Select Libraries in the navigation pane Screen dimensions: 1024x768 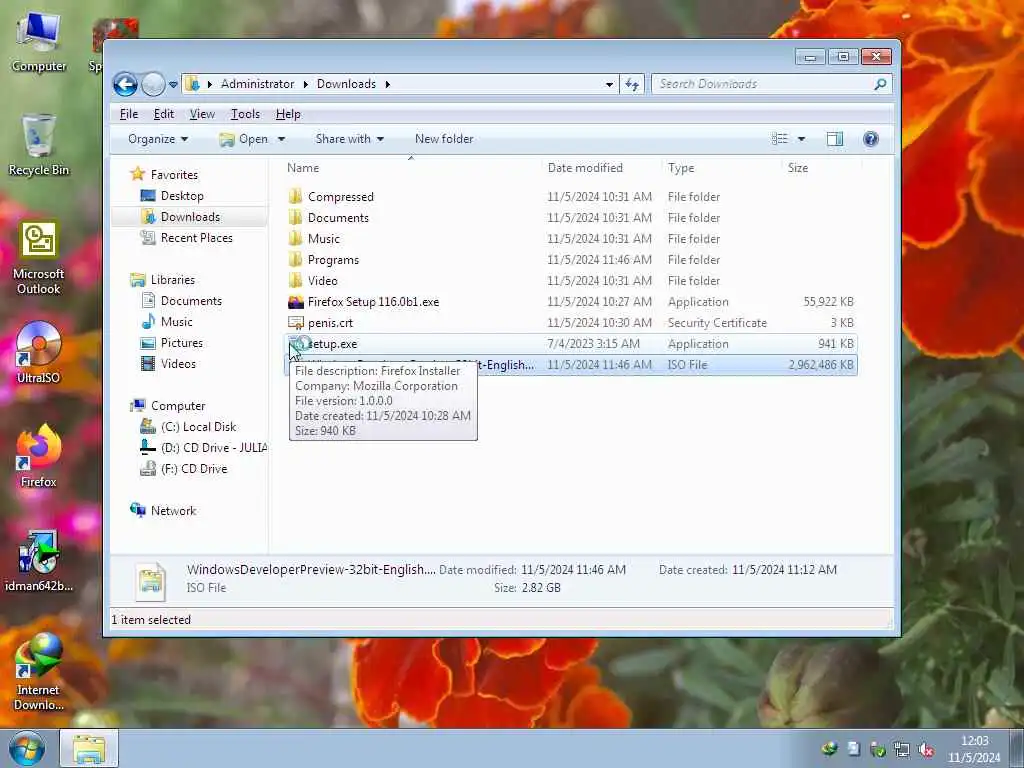pyautogui.click(x=172, y=280)
